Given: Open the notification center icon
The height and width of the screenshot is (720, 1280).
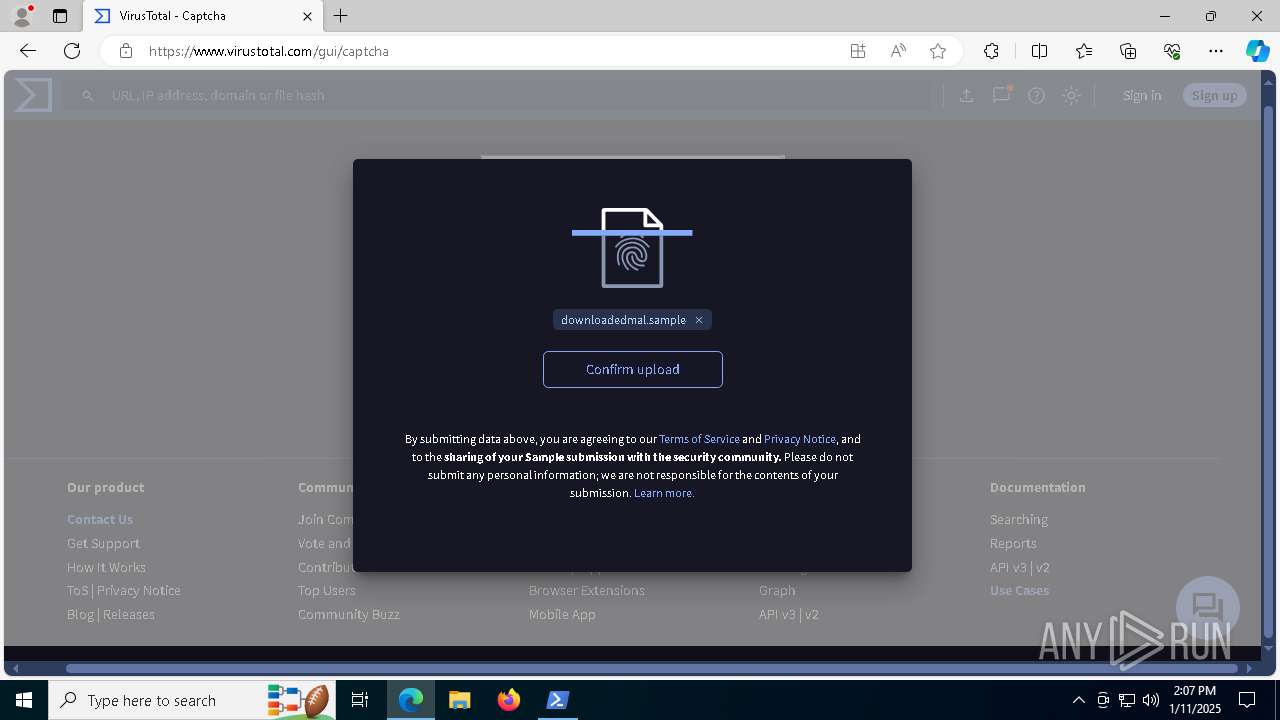Looking at the screenshot, I should click(x=1247, y=700).
